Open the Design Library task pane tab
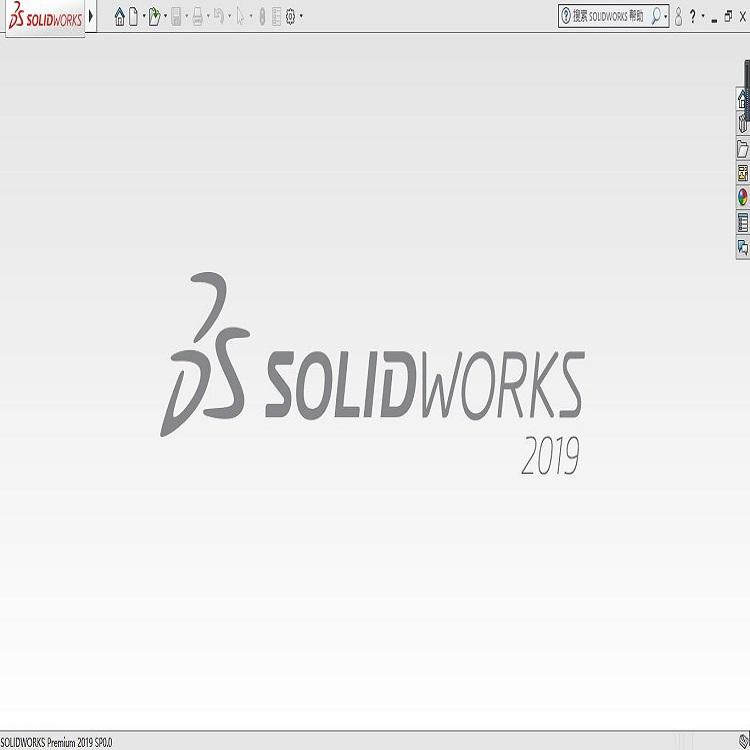Image resolution: width=750 pixels, height=750 pixels. (x=742, y=124)
